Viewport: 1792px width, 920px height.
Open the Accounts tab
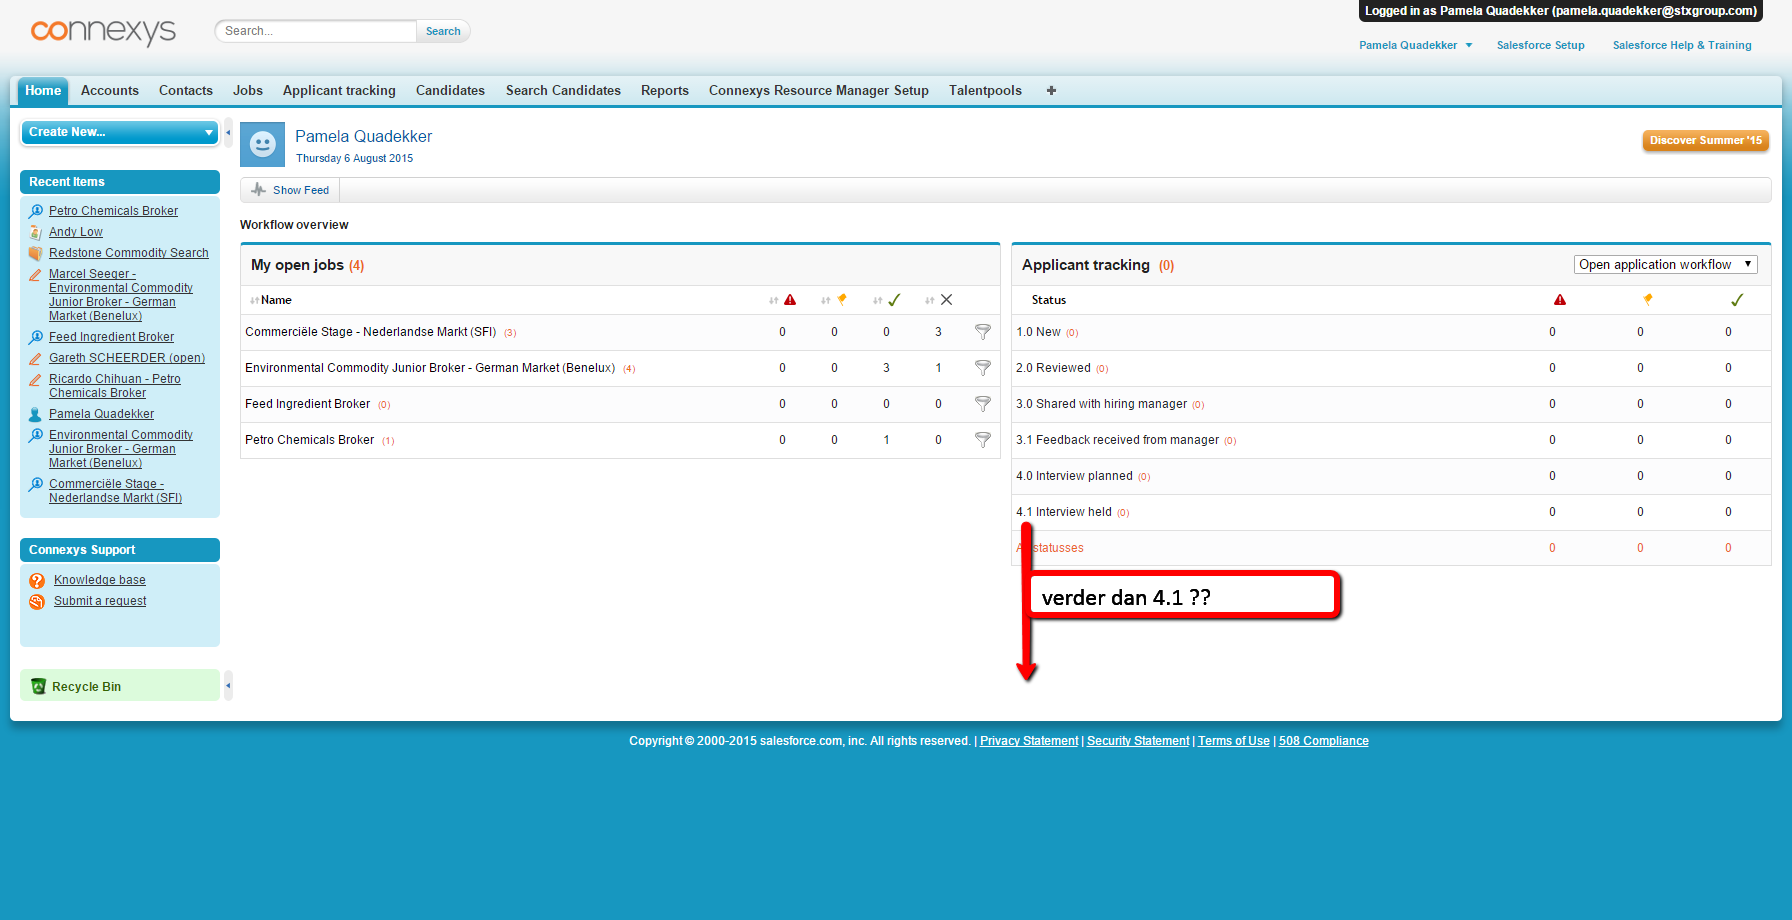(x=110, y=91)
